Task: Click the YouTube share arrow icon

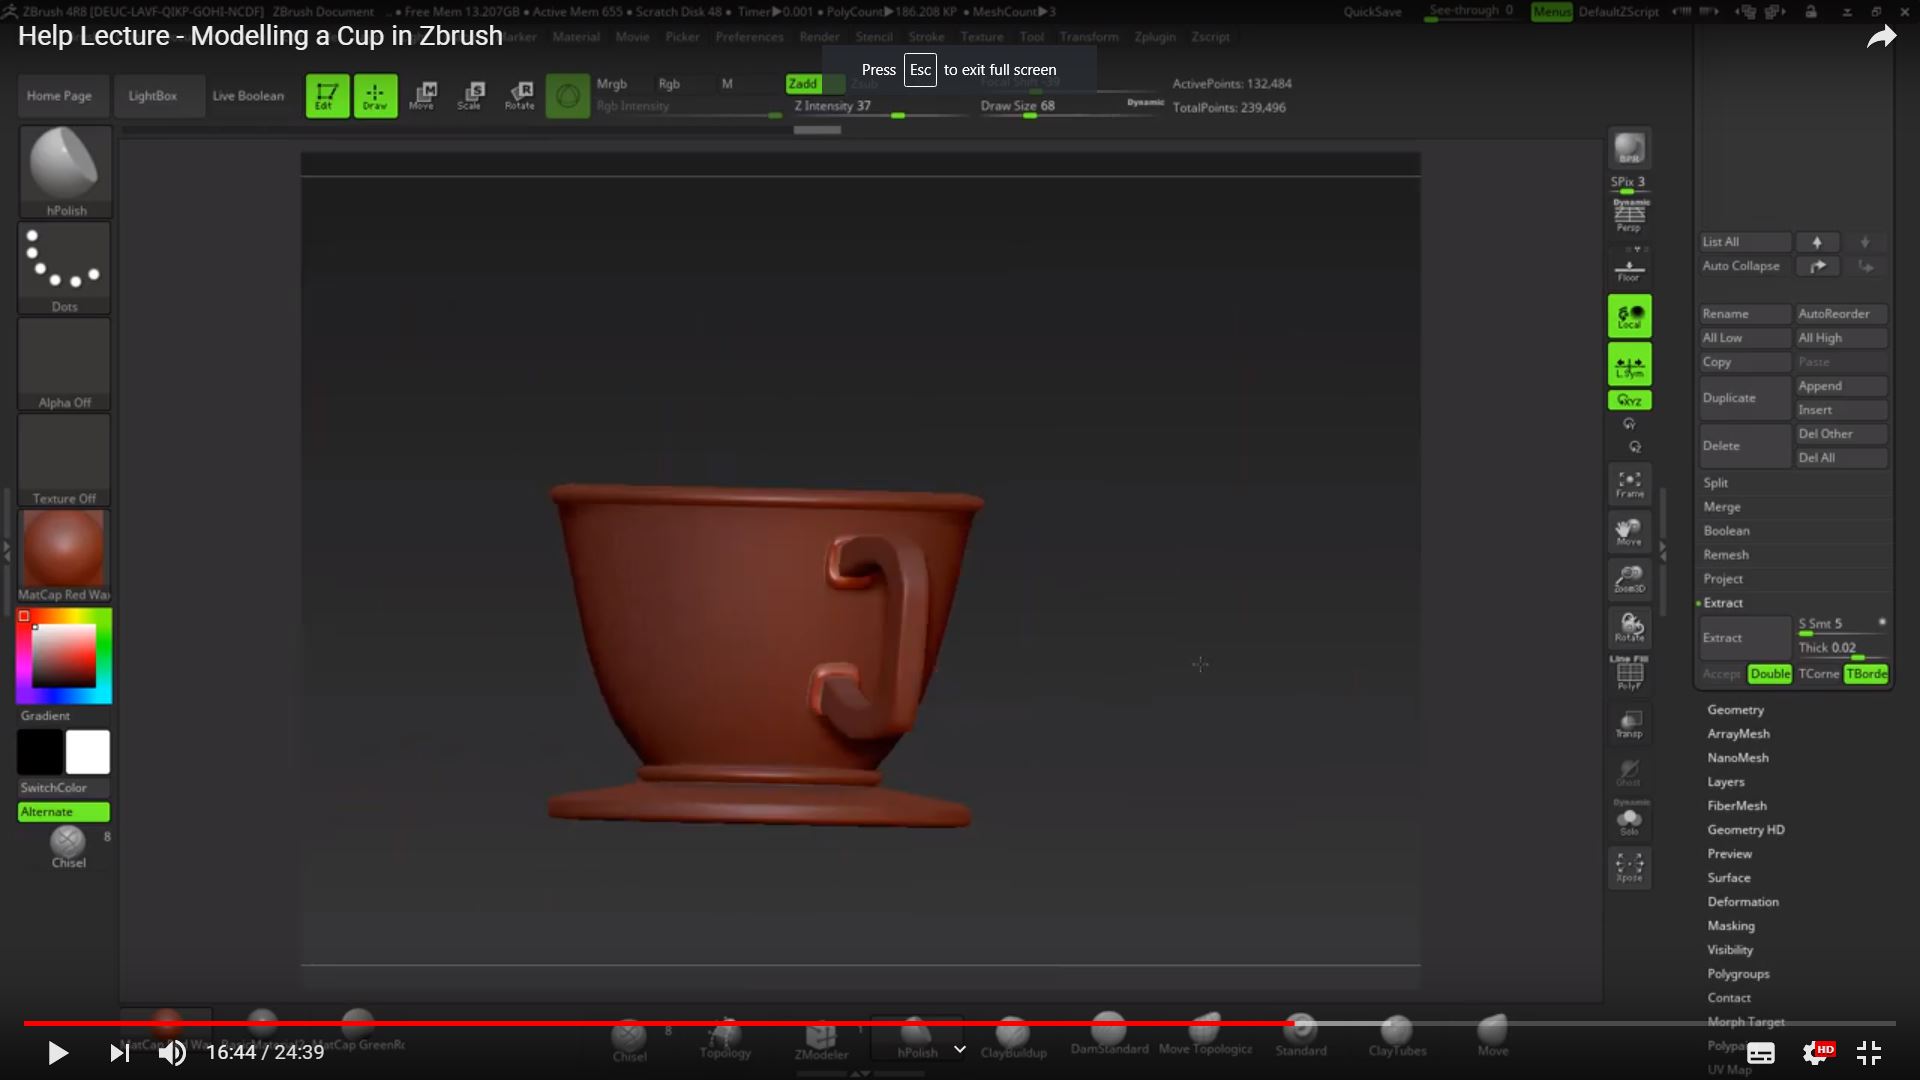Action: pyautogui.click(x=1881, y=38)
